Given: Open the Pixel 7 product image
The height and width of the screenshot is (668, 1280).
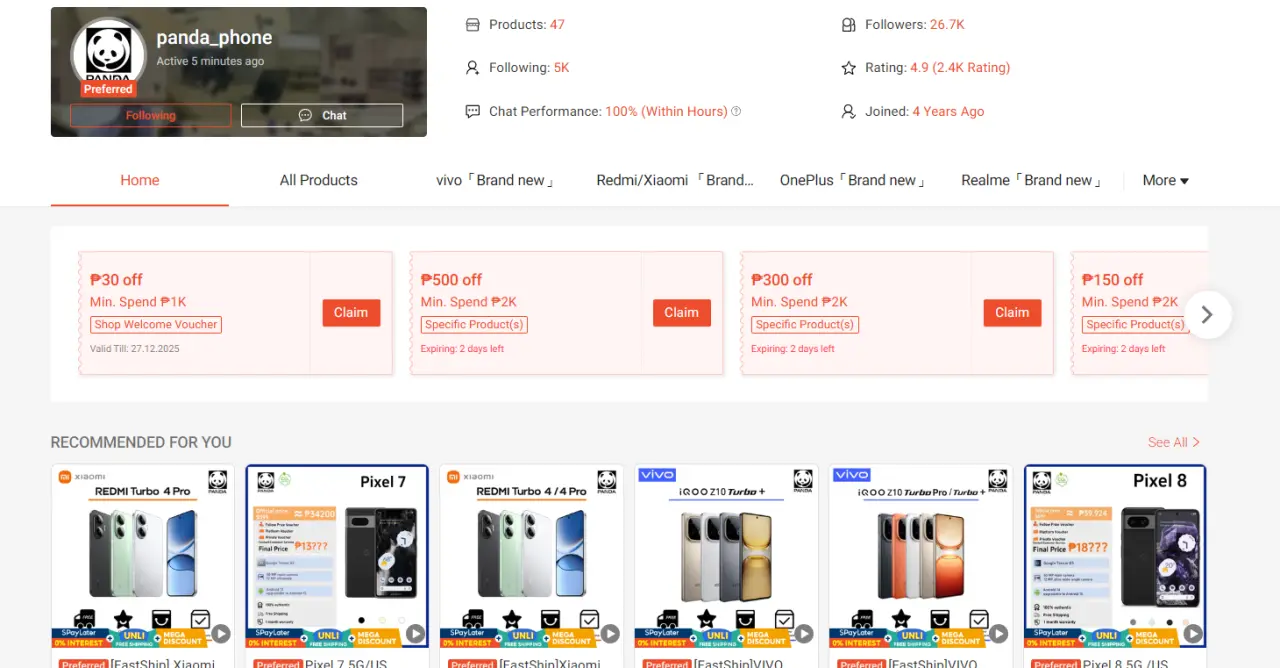Looking at the screenshot, I should [x=337, y=556].
